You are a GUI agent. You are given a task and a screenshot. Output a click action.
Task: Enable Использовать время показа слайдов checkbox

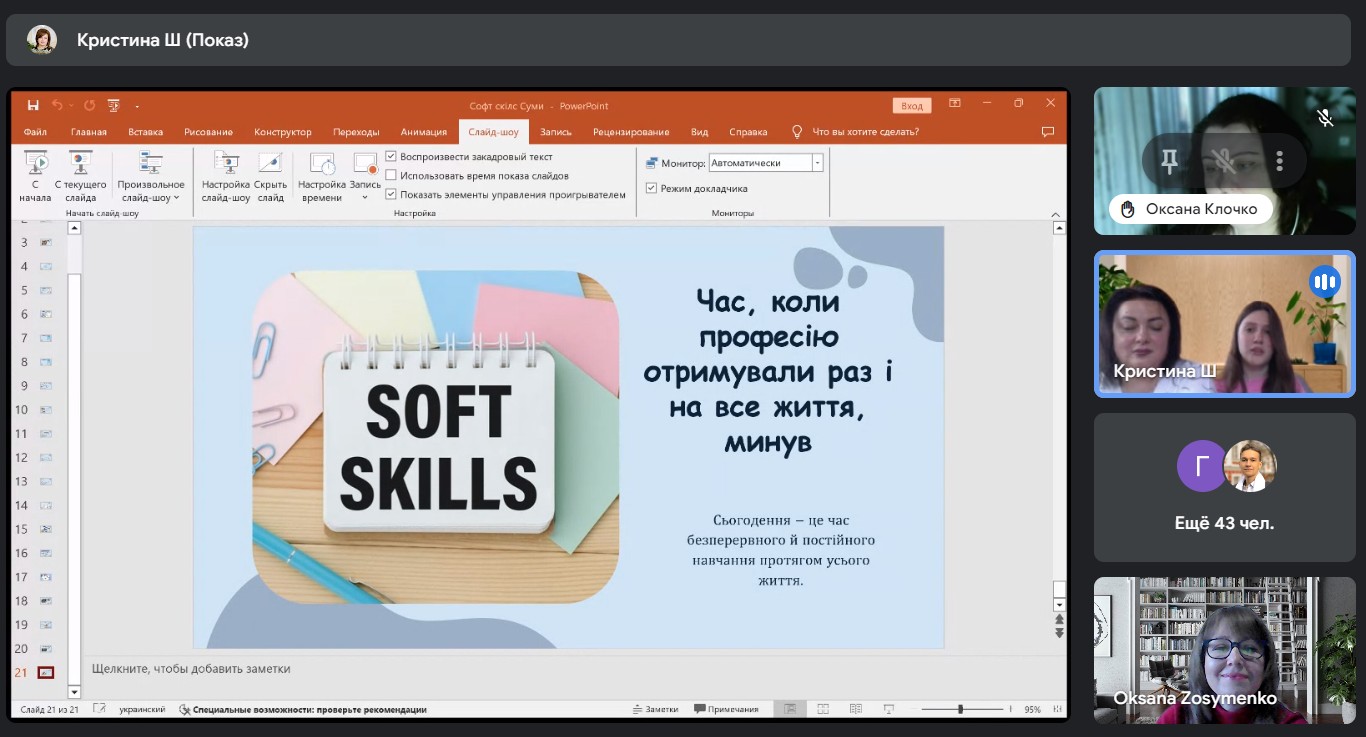pos(391,176)
